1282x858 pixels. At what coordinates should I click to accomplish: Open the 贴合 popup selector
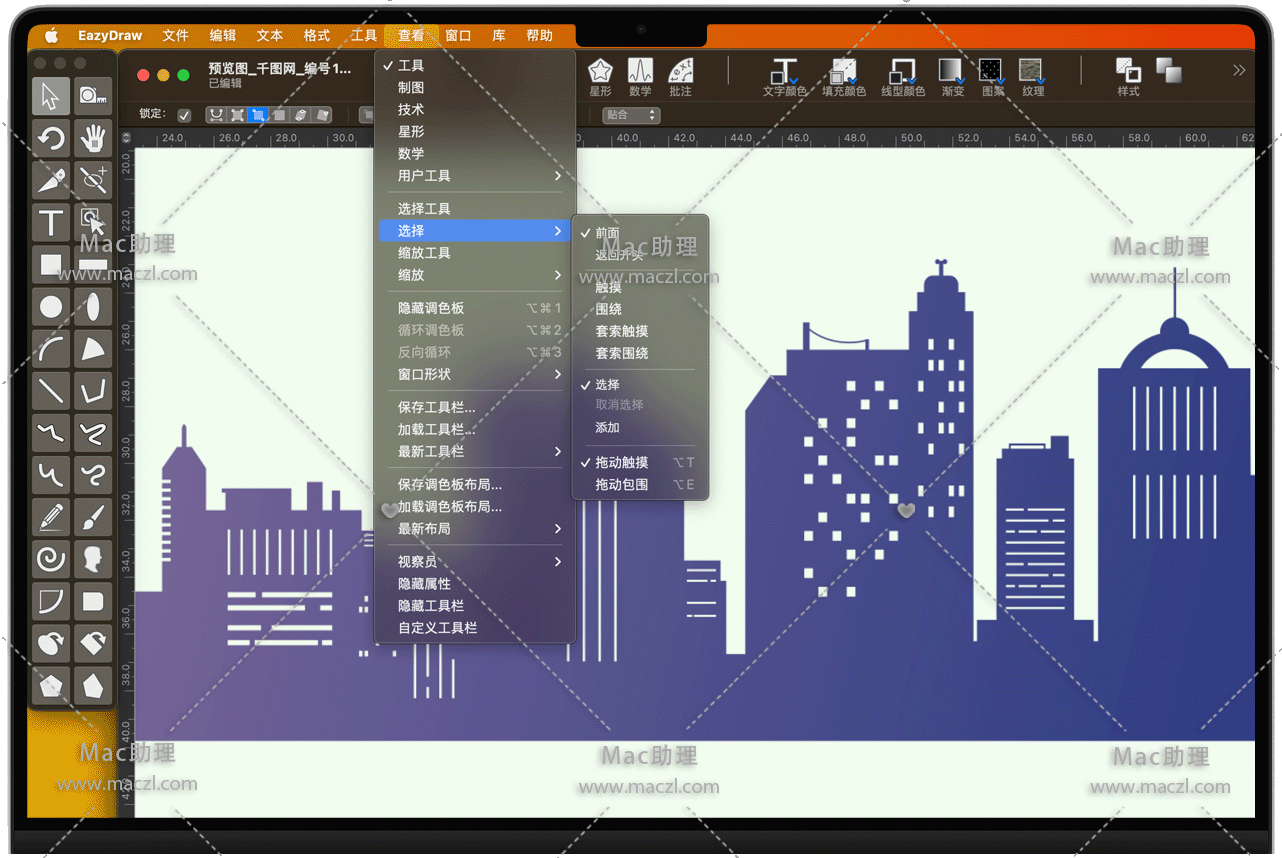[x=631, y=115]
